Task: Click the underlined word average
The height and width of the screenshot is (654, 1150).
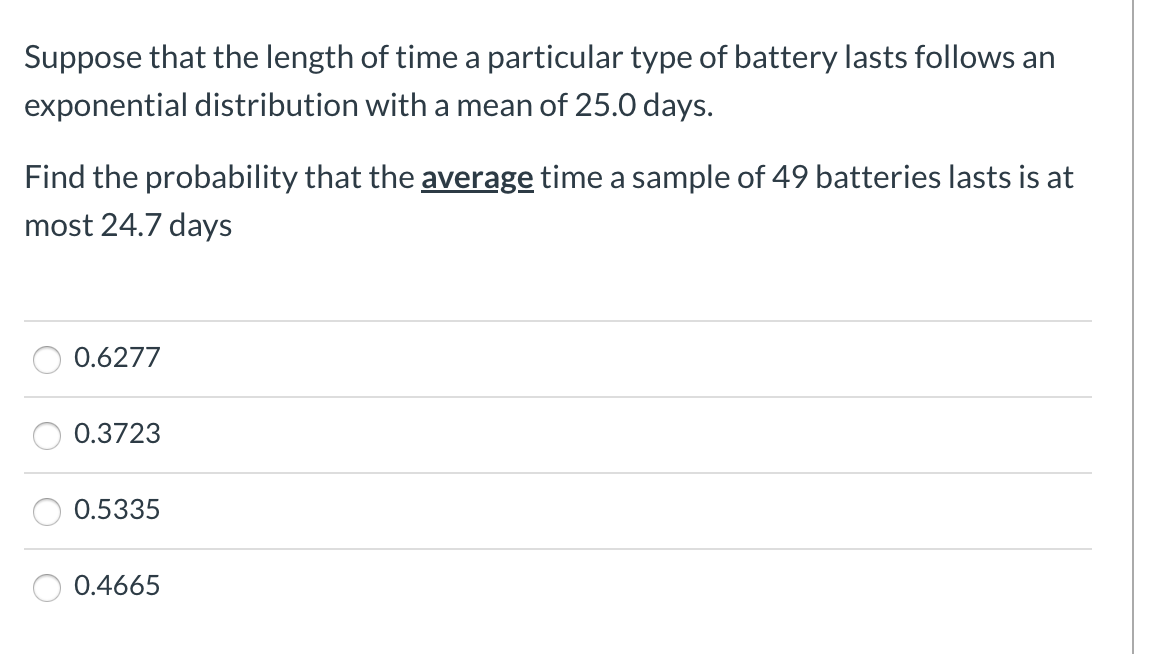Action: (477, 178)
